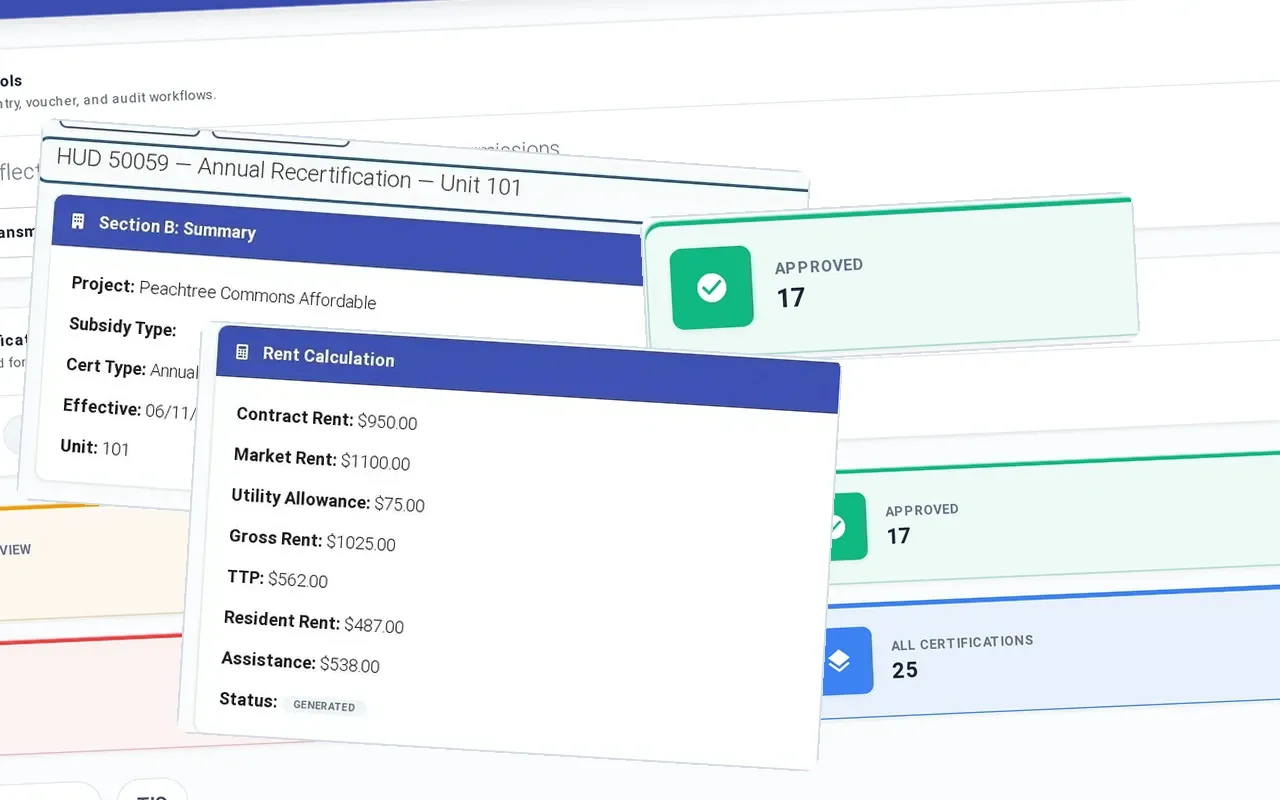Select the Resident Rent value '$487.00'
Viewport: 1280px width, 800px height.
[x=374, y=626]
